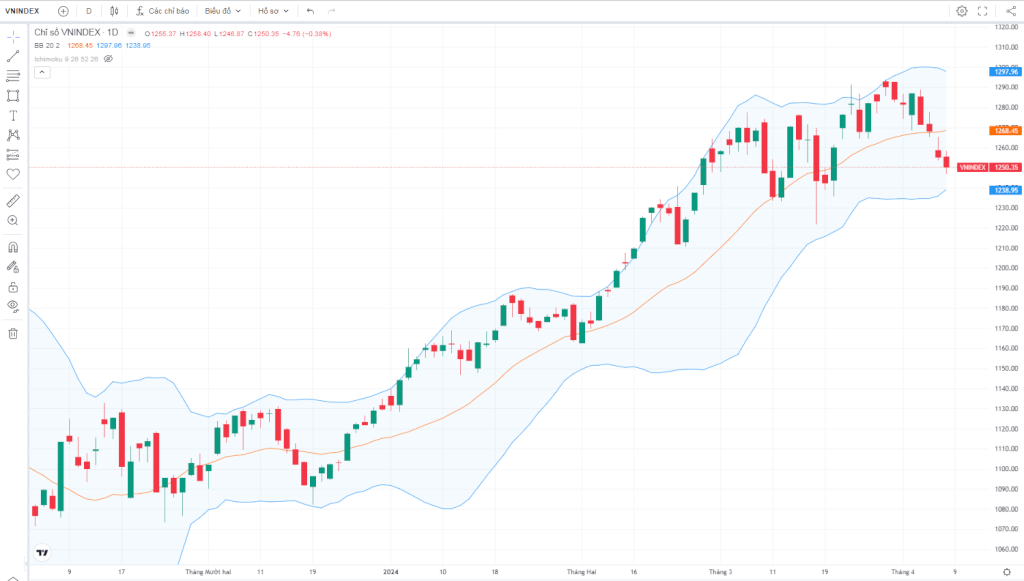The image size is (1024, 581).
Task: Click the Ichimoku 9 26 52 26 label
Action: pos(67,59)
